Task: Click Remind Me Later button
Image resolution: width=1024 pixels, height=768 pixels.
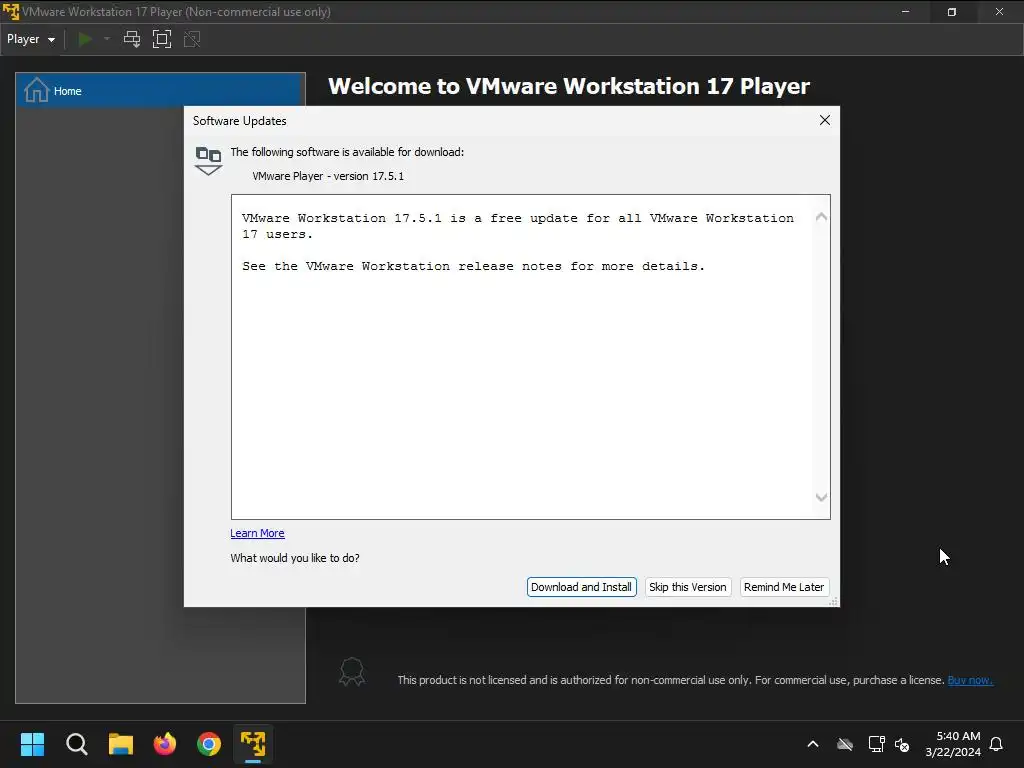Action: [784, 587]
